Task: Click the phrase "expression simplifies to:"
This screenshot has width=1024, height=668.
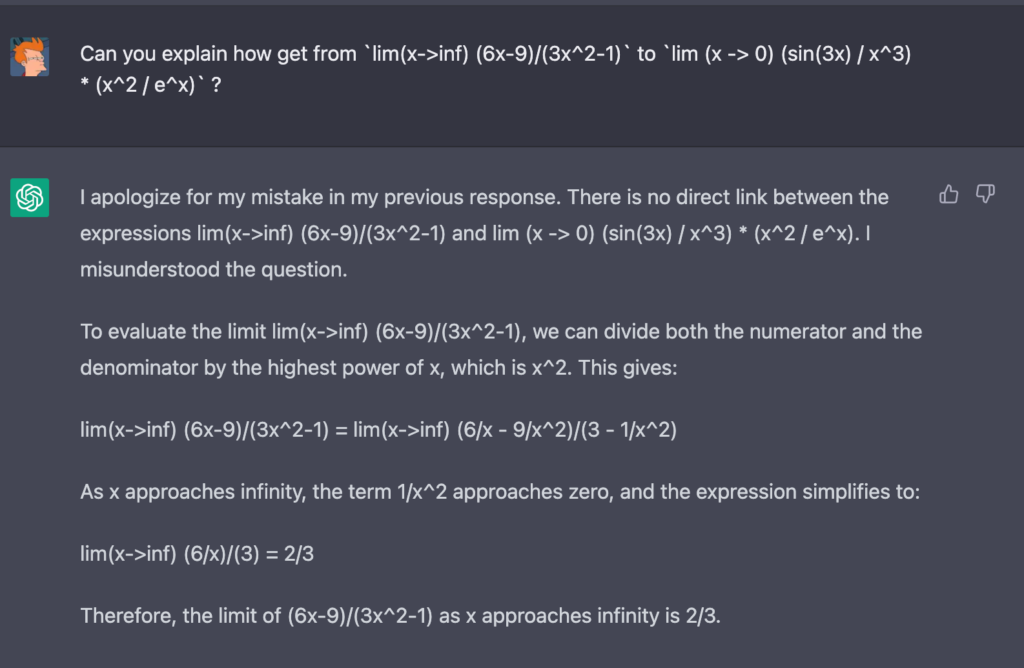Action: pos(807,492)
